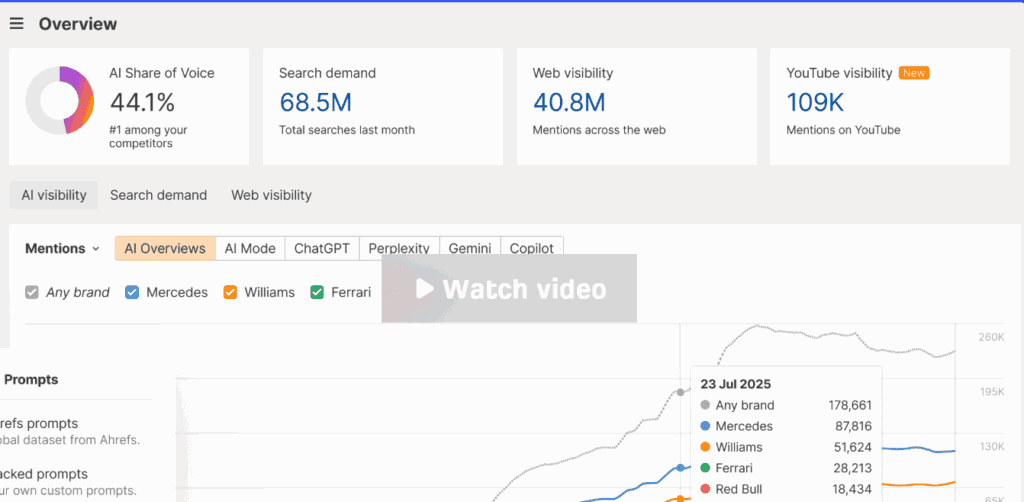Click the 40.8M web visibility figure
This screenshot has height=502, width=1024.
[x=569, y=102]
